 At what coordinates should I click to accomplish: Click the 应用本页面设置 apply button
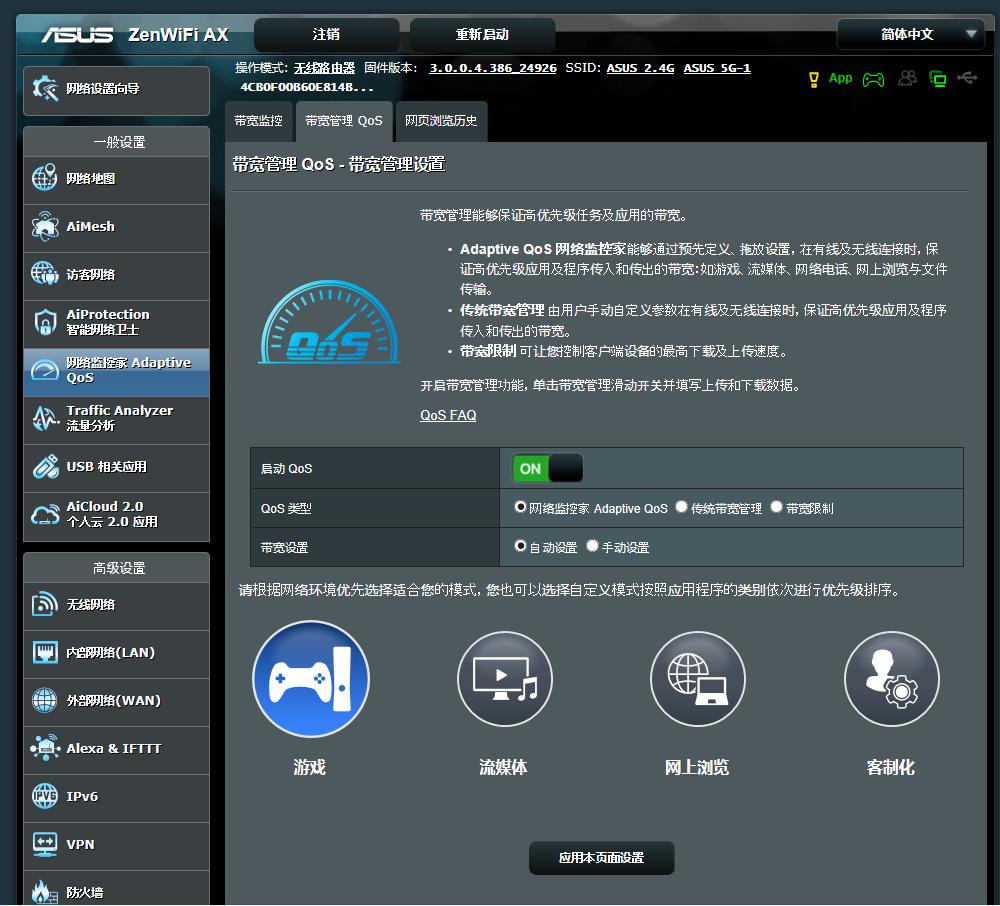point(601,857)
